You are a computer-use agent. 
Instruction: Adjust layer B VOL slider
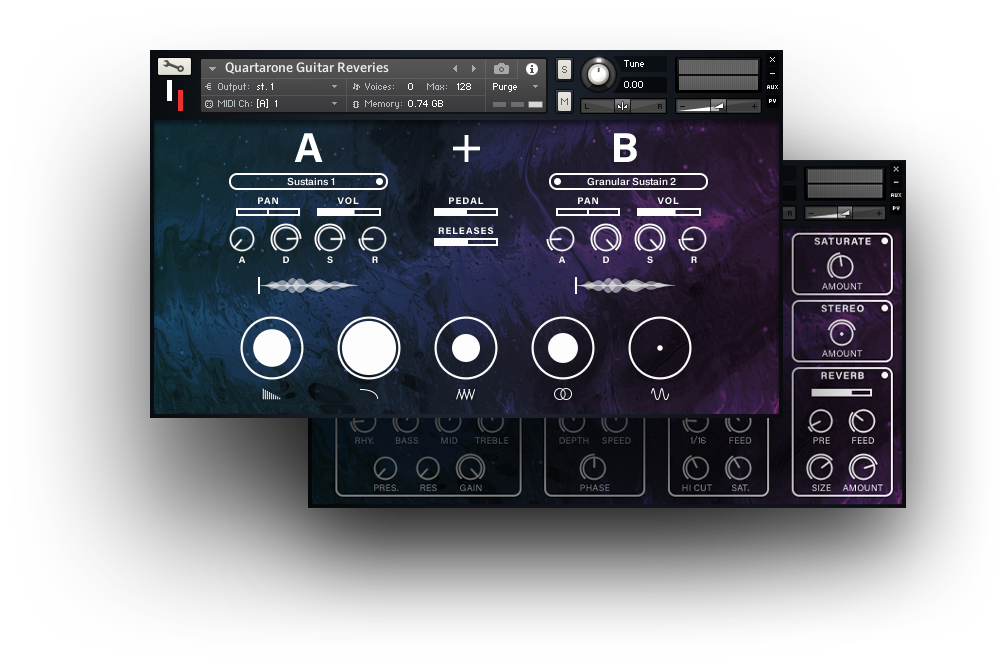click(669, 212)
